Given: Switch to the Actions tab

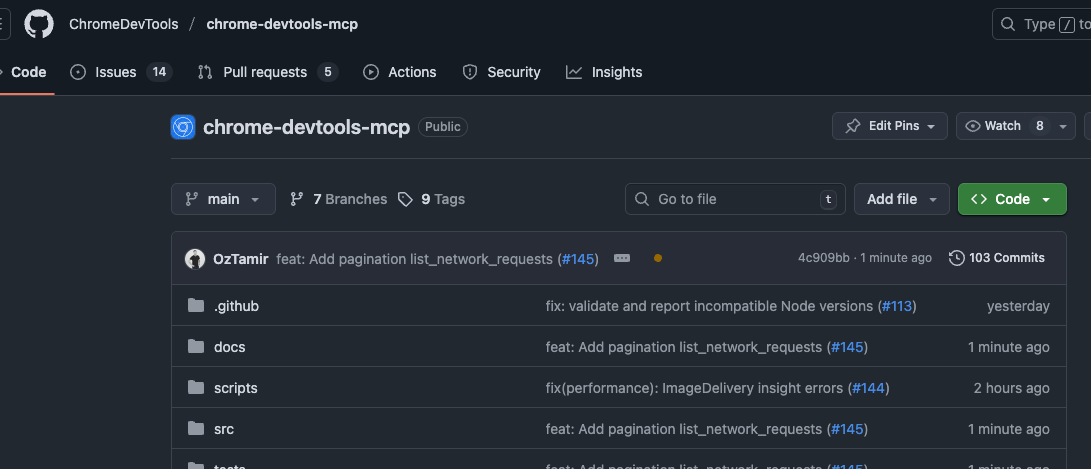Looking at the screenshot, I should [400, 72].
